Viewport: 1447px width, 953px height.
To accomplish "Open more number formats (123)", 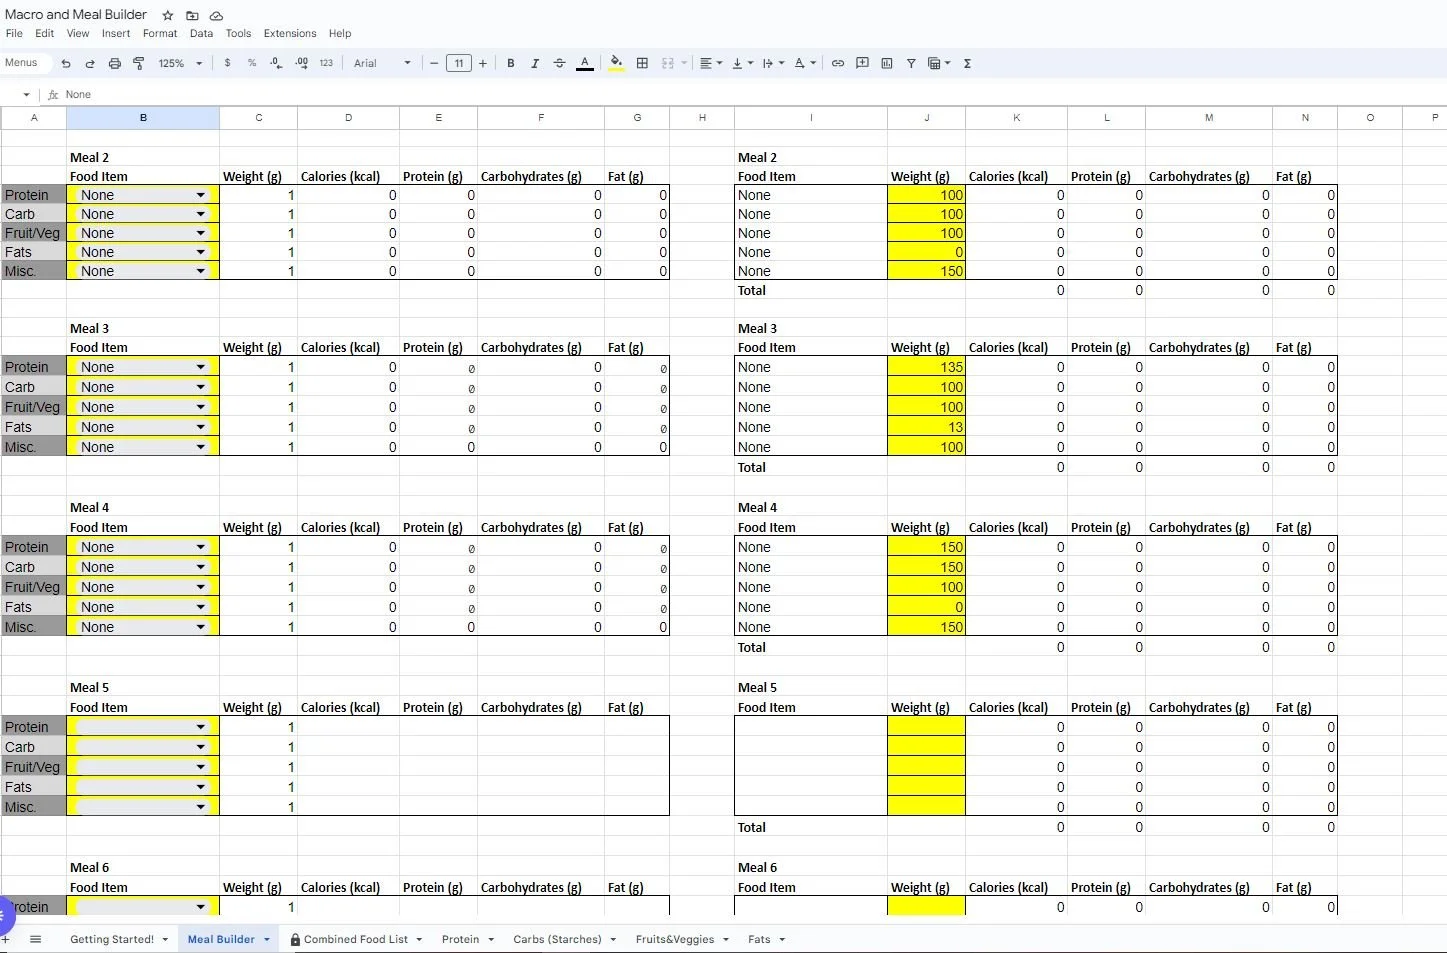I will [x=326, y=63].
